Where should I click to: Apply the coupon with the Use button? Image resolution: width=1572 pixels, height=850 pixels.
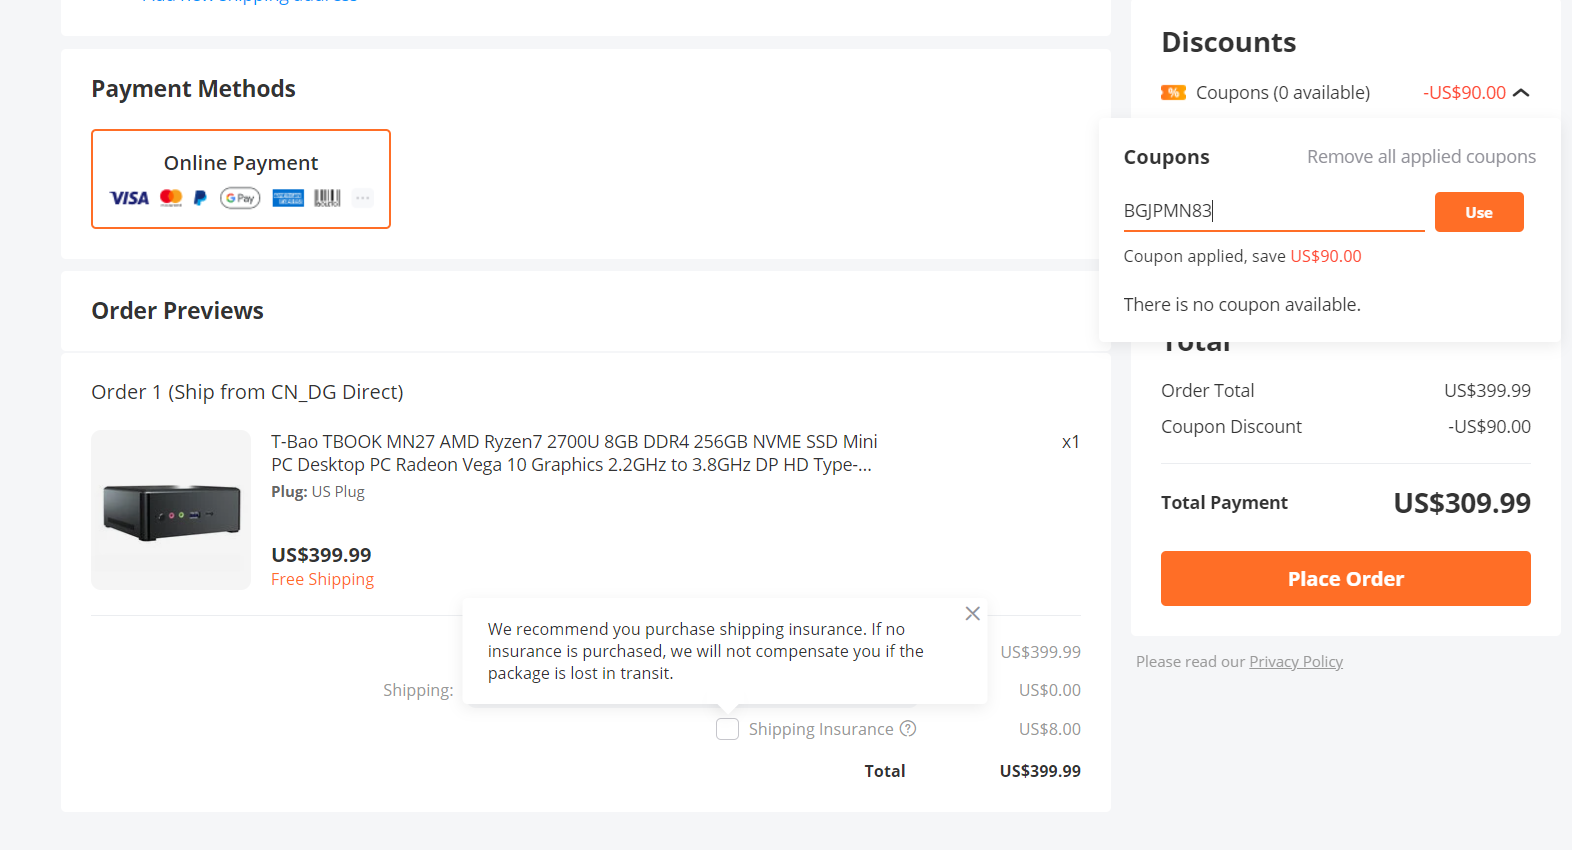[x=1479, y=212]
